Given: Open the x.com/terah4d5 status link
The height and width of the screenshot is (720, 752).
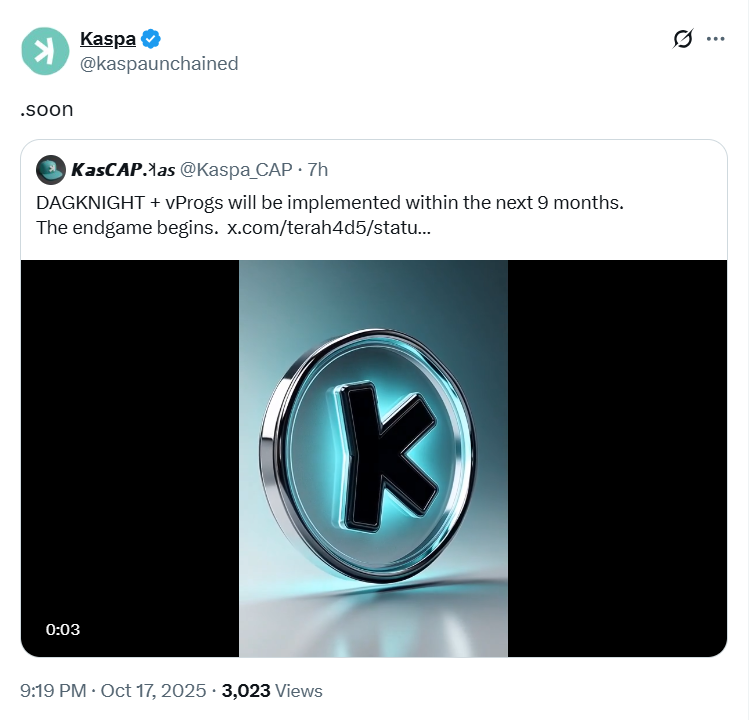Looking at the screenshot, I should click(329, 228).
